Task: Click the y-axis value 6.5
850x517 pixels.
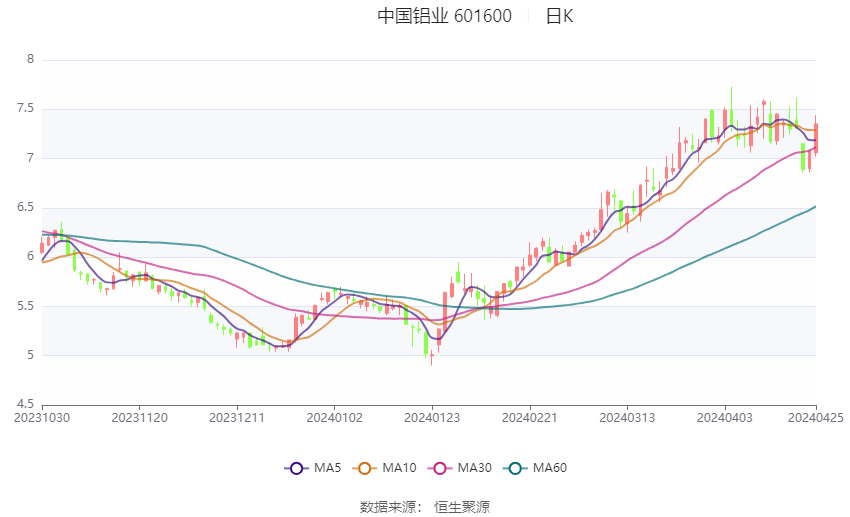Action: (x=25, y=207)
